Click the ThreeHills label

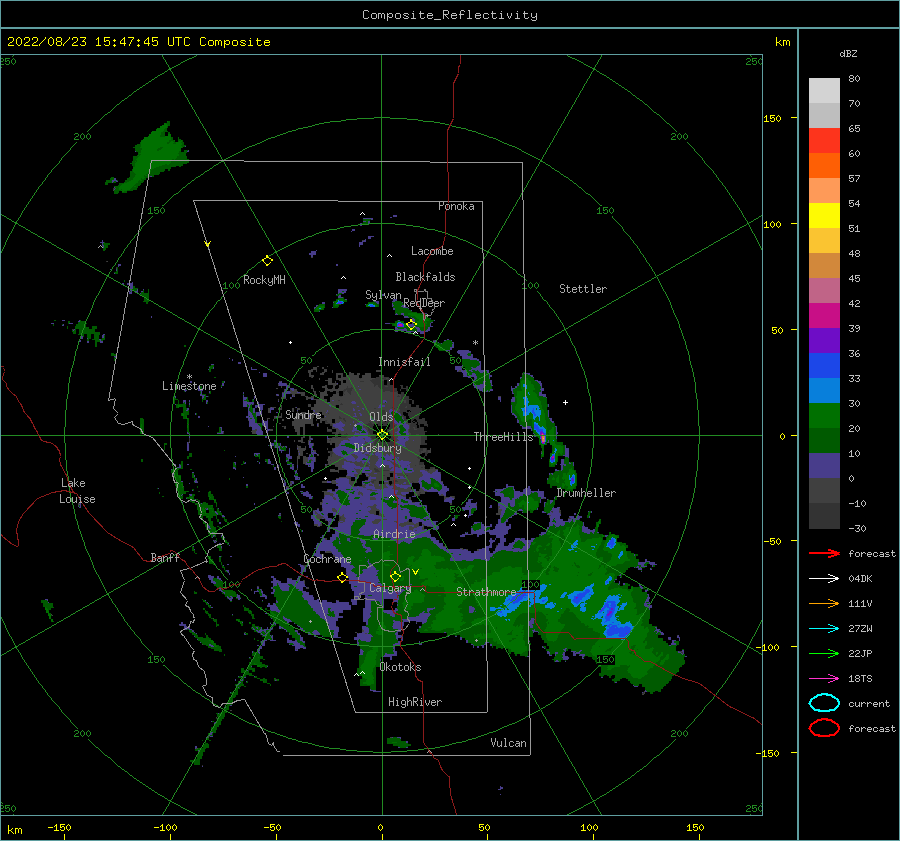pos(503,437)
